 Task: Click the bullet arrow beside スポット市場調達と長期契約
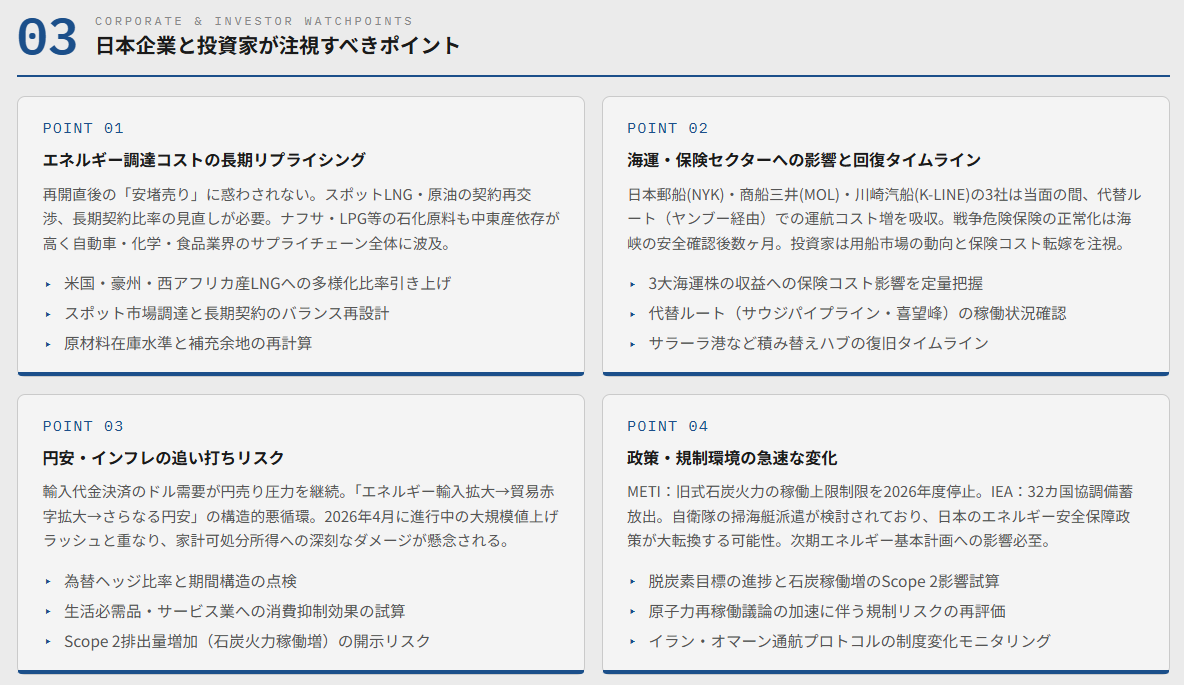(x=47, y=314)
